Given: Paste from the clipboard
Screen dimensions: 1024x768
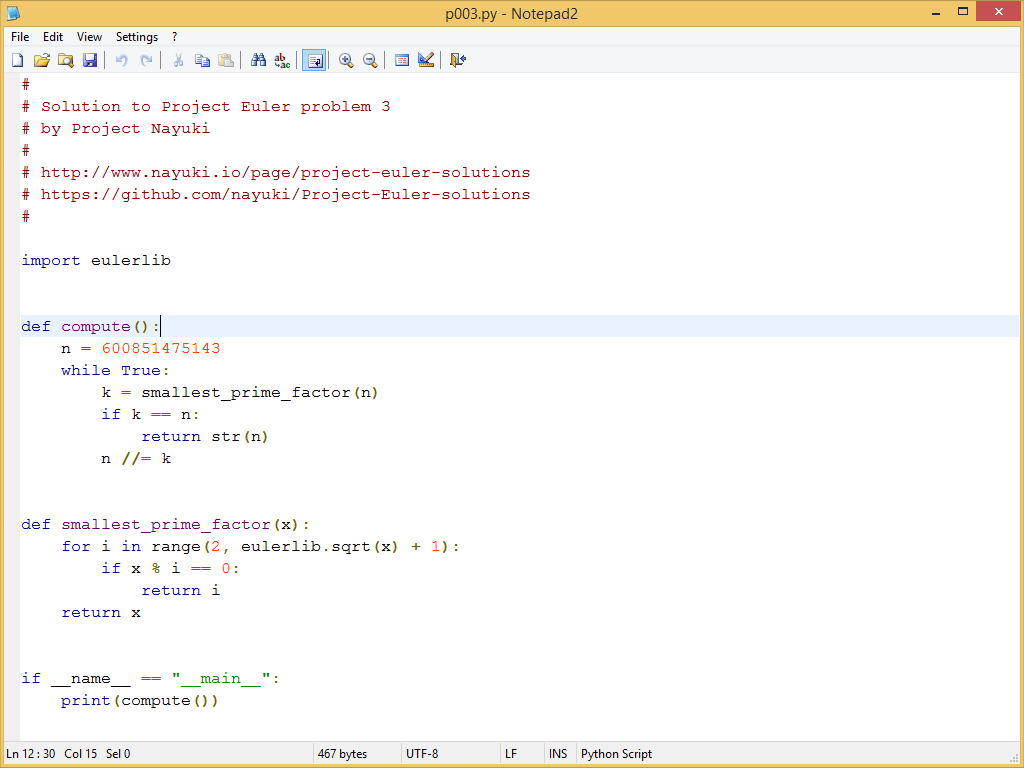Looking at the screenshot, I should [226, 60].
